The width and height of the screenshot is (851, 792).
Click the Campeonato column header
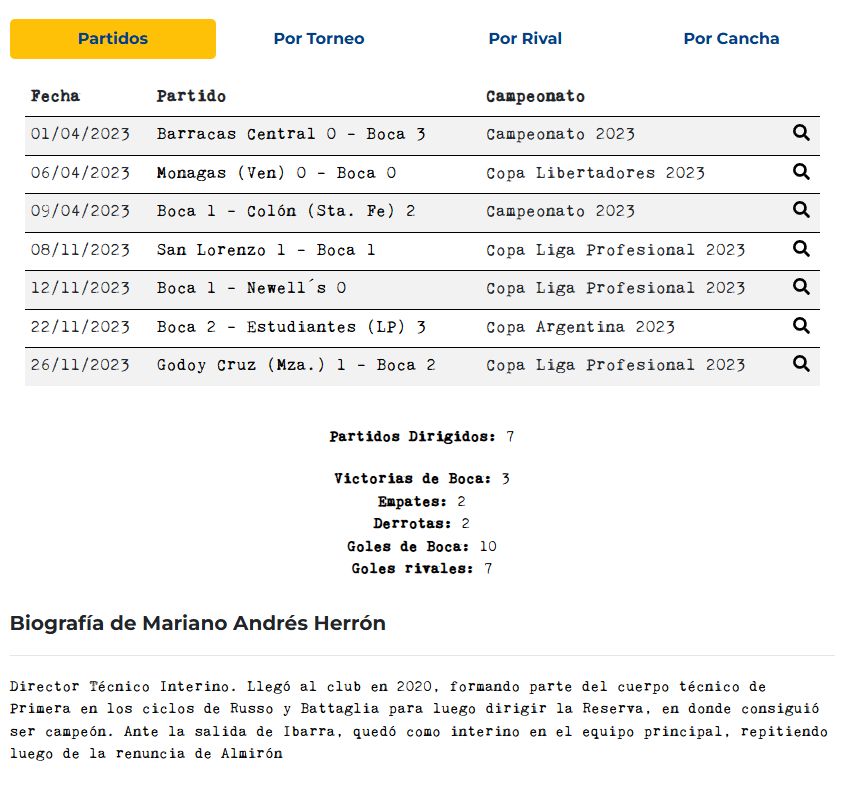pyautogui.click(x=535, y=96)
